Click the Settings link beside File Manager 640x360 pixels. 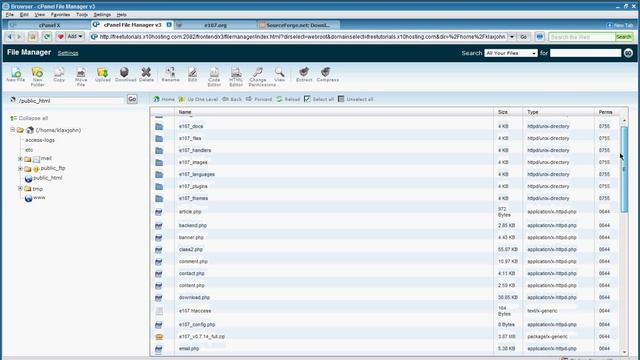[x=68, y=53]
